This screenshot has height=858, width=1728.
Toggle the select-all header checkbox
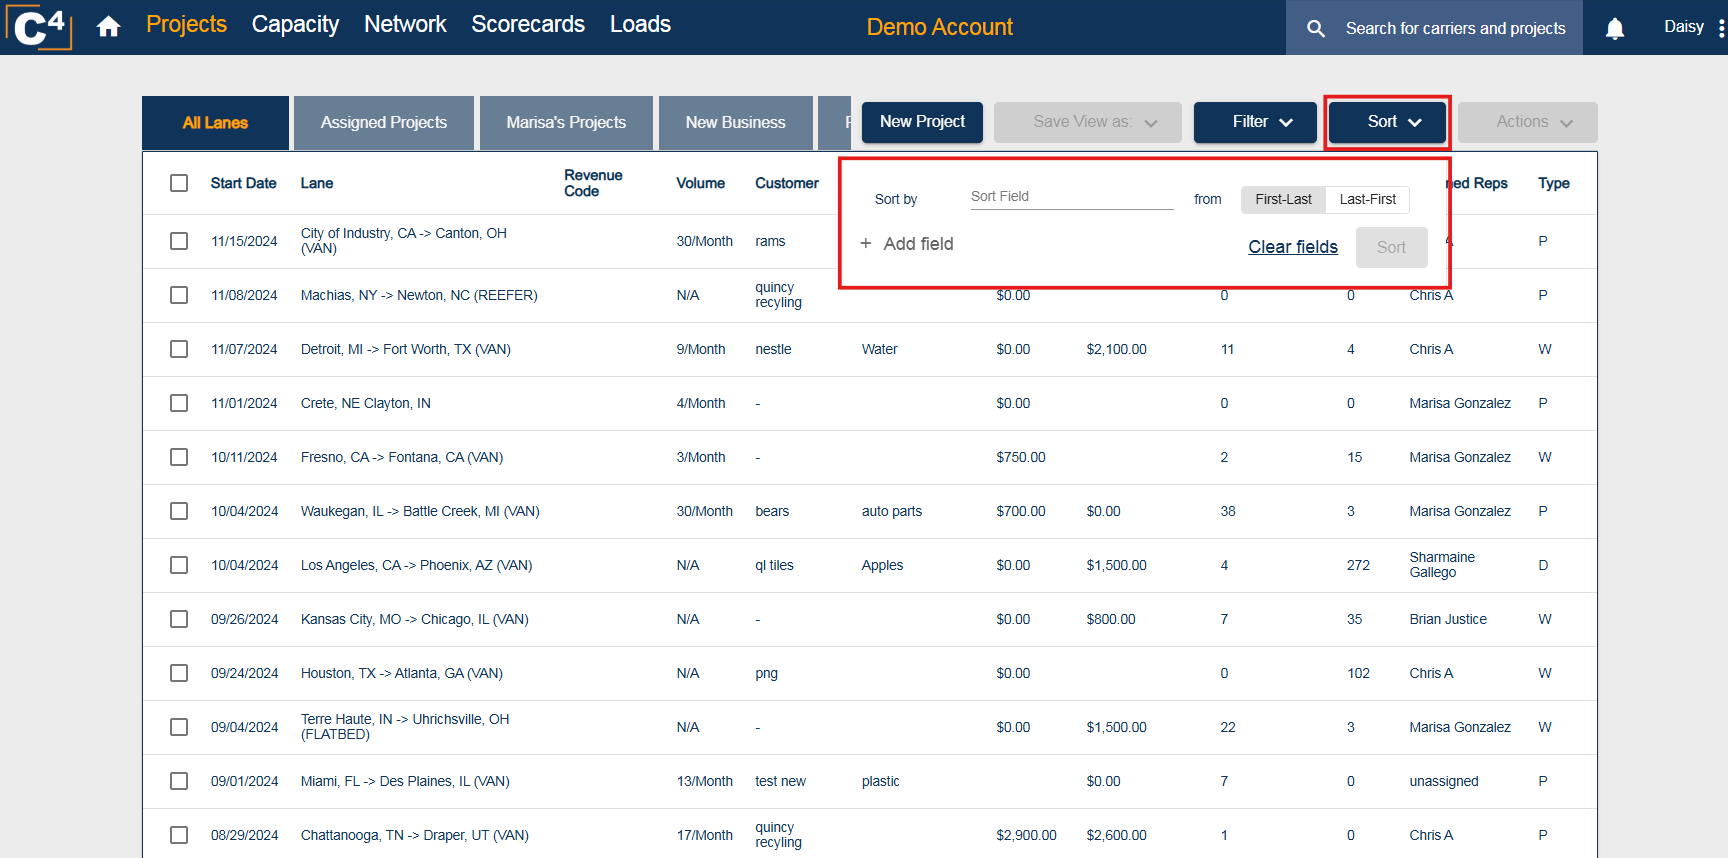[x=179, y=183]
